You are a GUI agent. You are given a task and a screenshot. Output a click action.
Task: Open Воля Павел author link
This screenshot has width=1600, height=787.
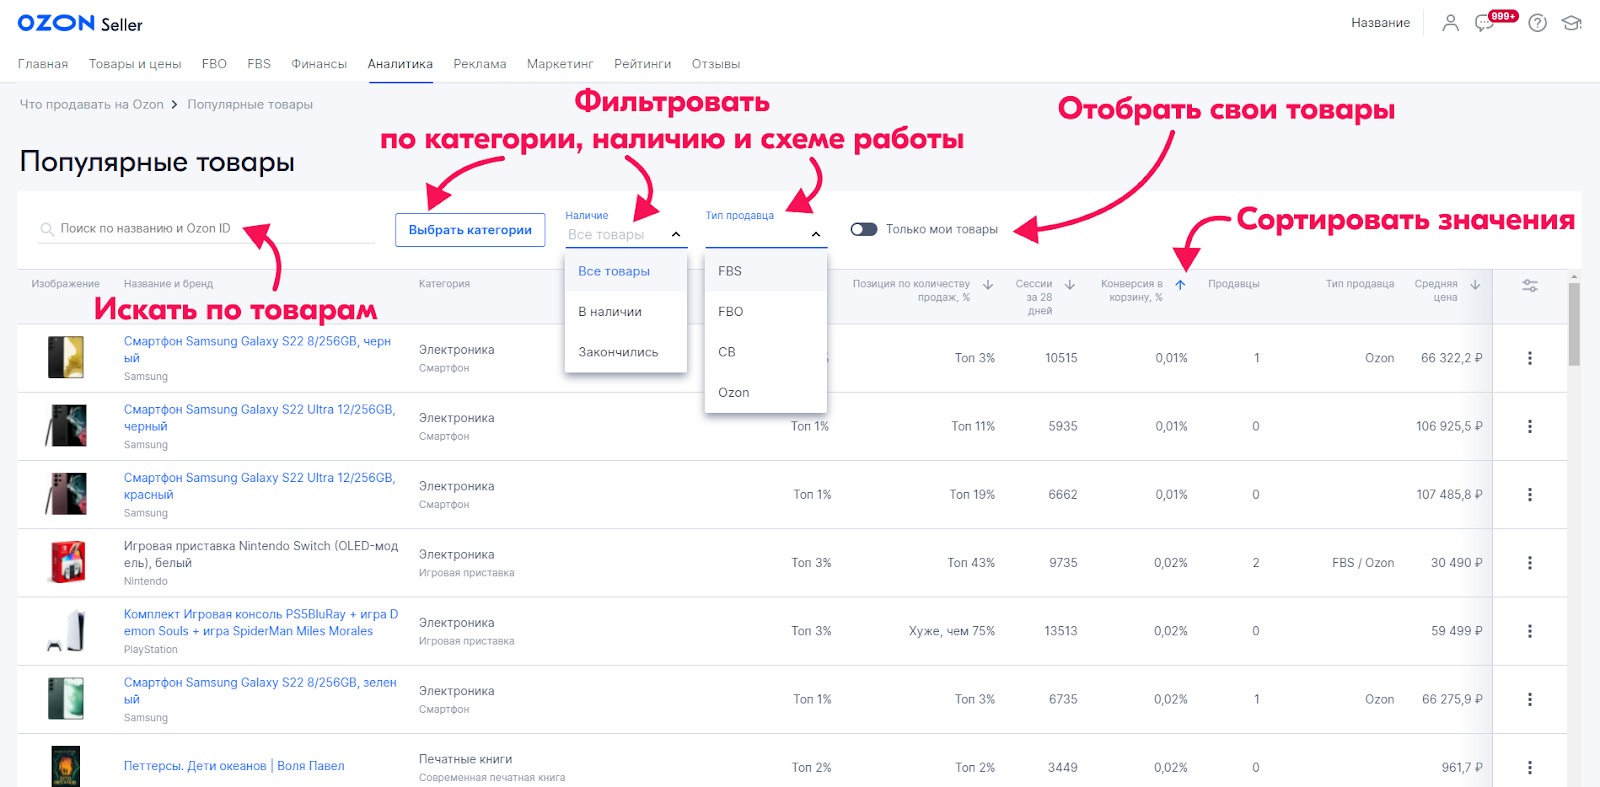point(310,766)
